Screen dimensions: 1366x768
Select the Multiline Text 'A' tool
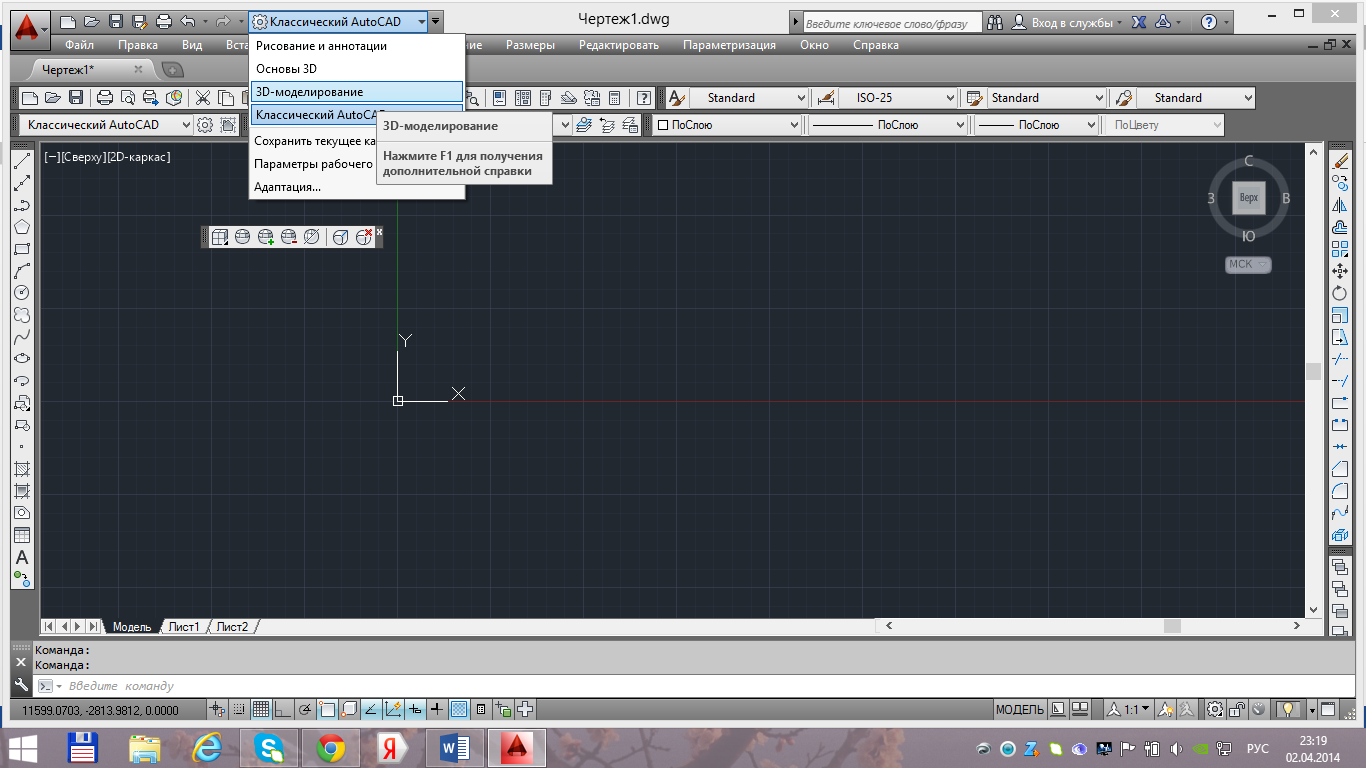point(22,557)
